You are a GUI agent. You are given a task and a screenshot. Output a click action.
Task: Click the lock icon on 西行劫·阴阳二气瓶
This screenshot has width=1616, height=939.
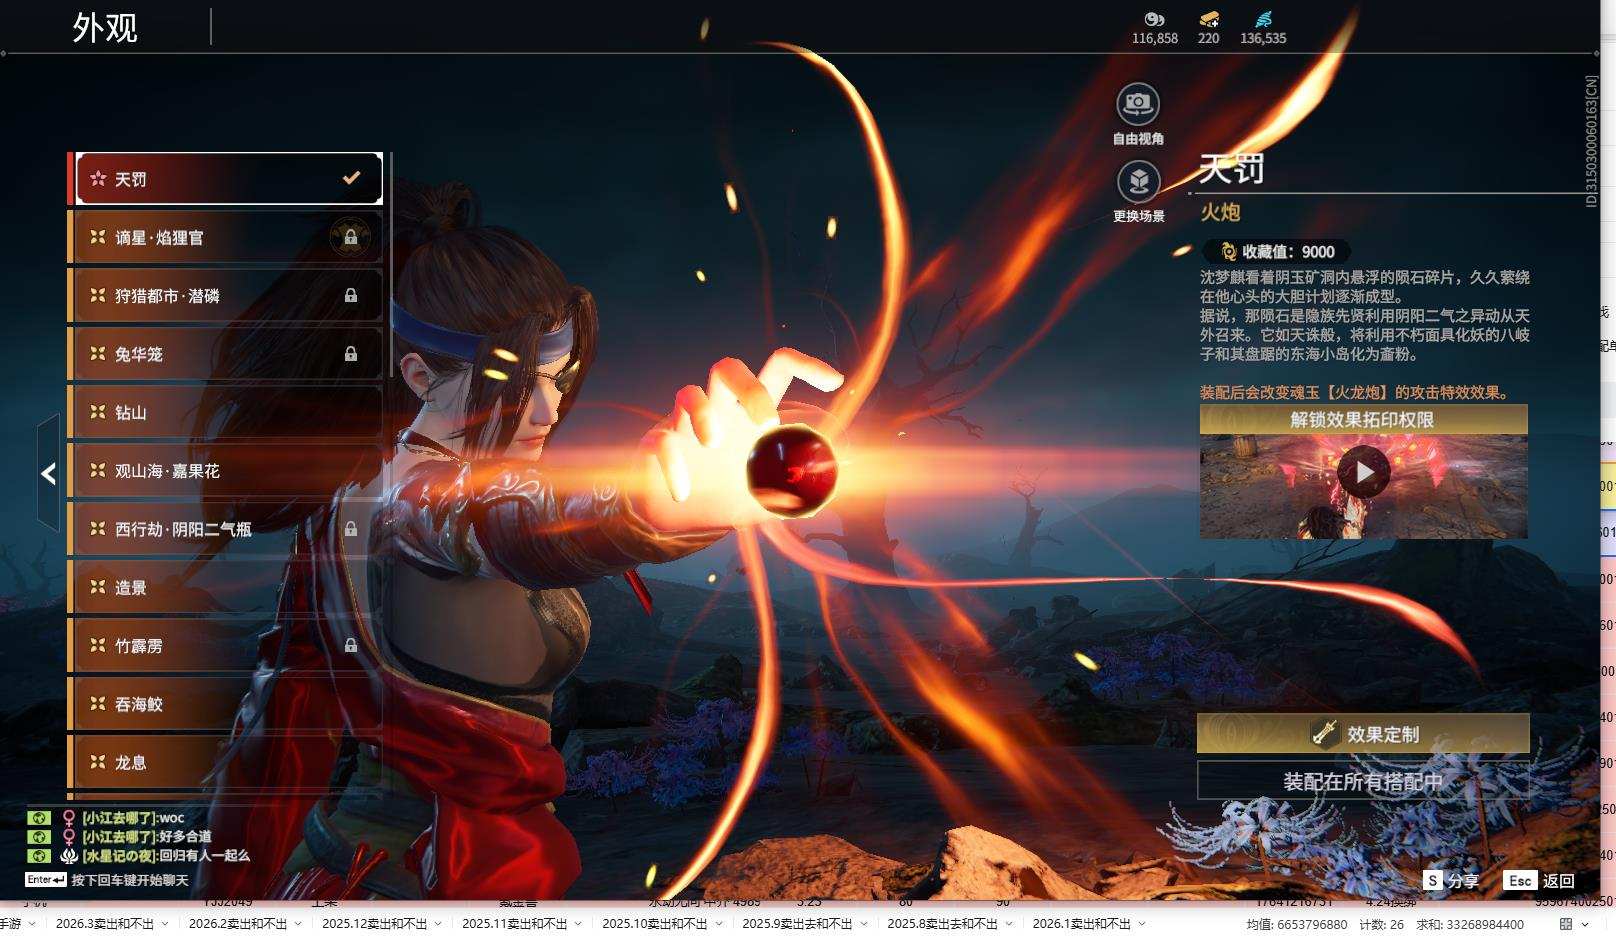(x=350, y=528)
